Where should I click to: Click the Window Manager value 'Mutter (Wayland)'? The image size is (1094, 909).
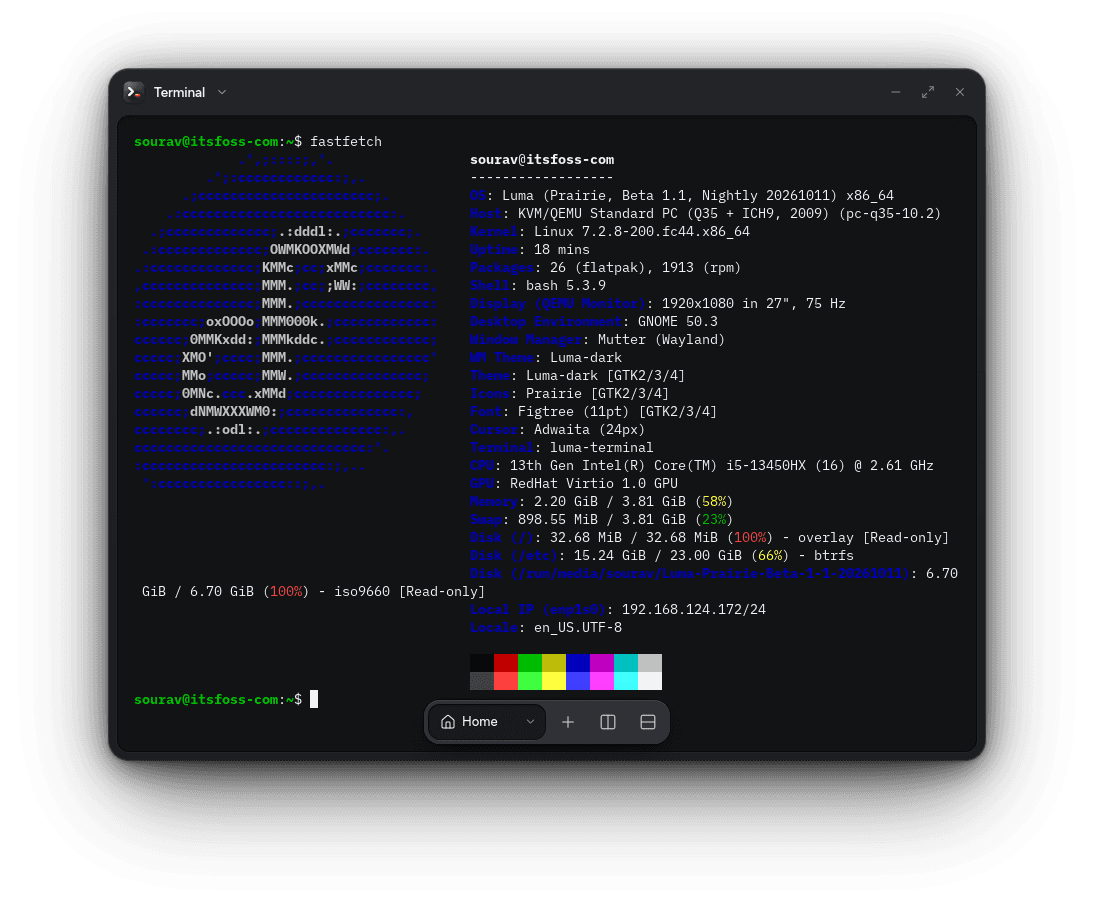coord(661,340)
